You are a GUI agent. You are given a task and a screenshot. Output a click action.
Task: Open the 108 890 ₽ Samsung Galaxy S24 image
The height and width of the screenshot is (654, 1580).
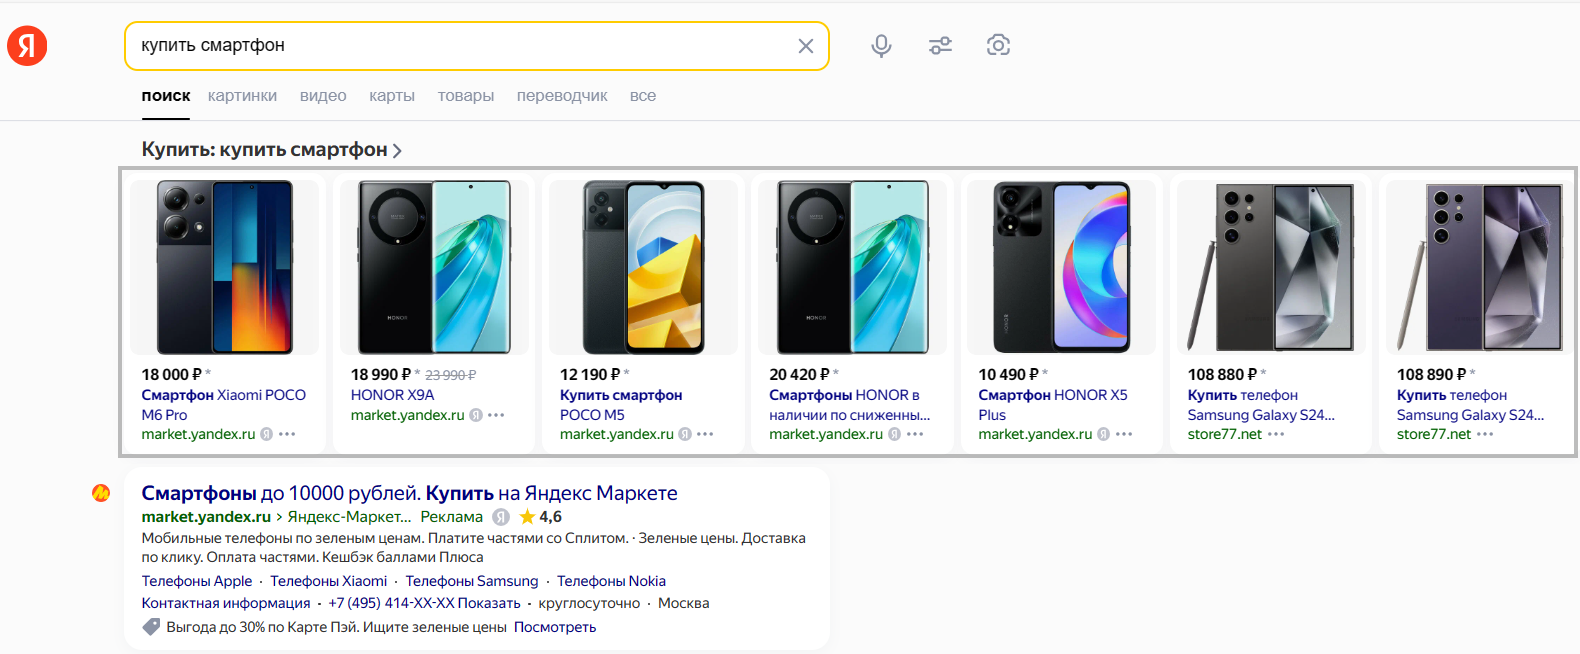[x=1480, y=267]
